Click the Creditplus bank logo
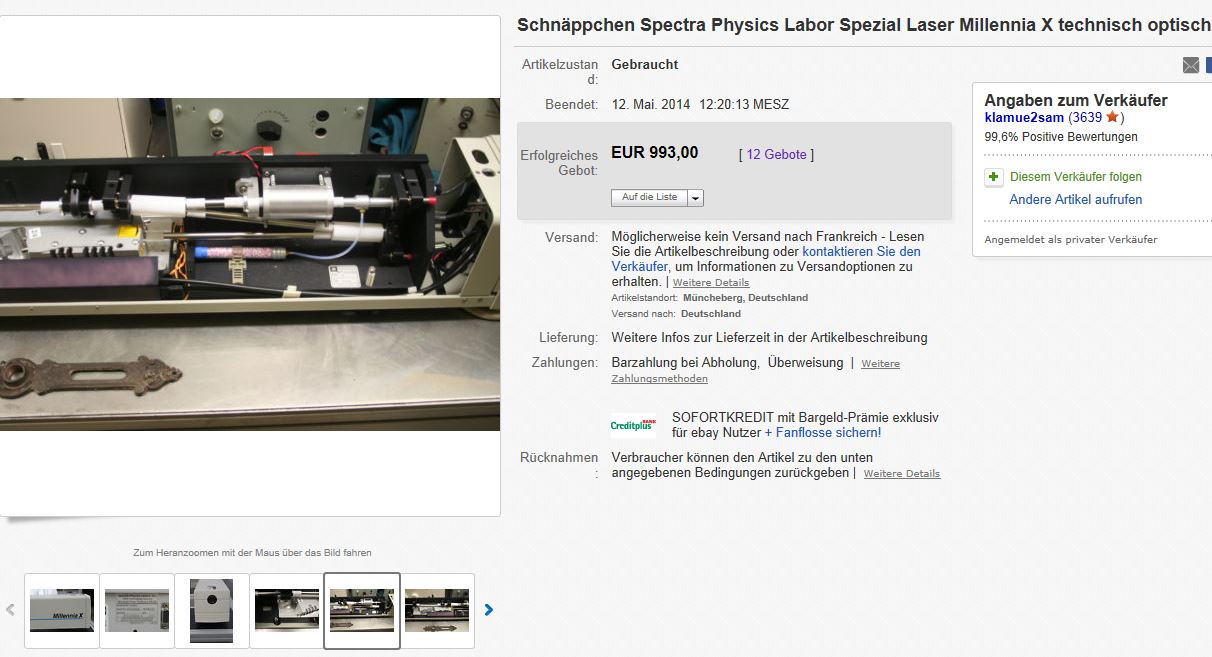 633,425
